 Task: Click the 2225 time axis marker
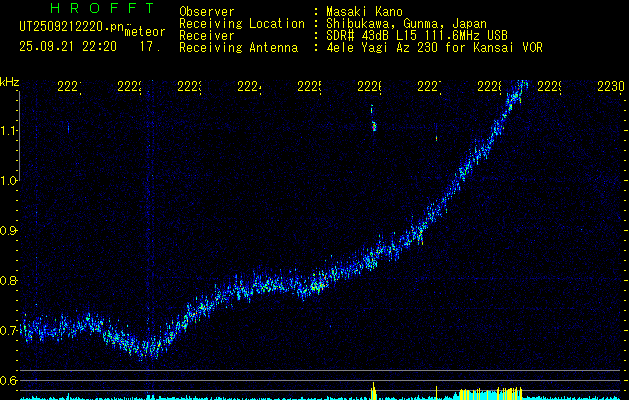310,87
